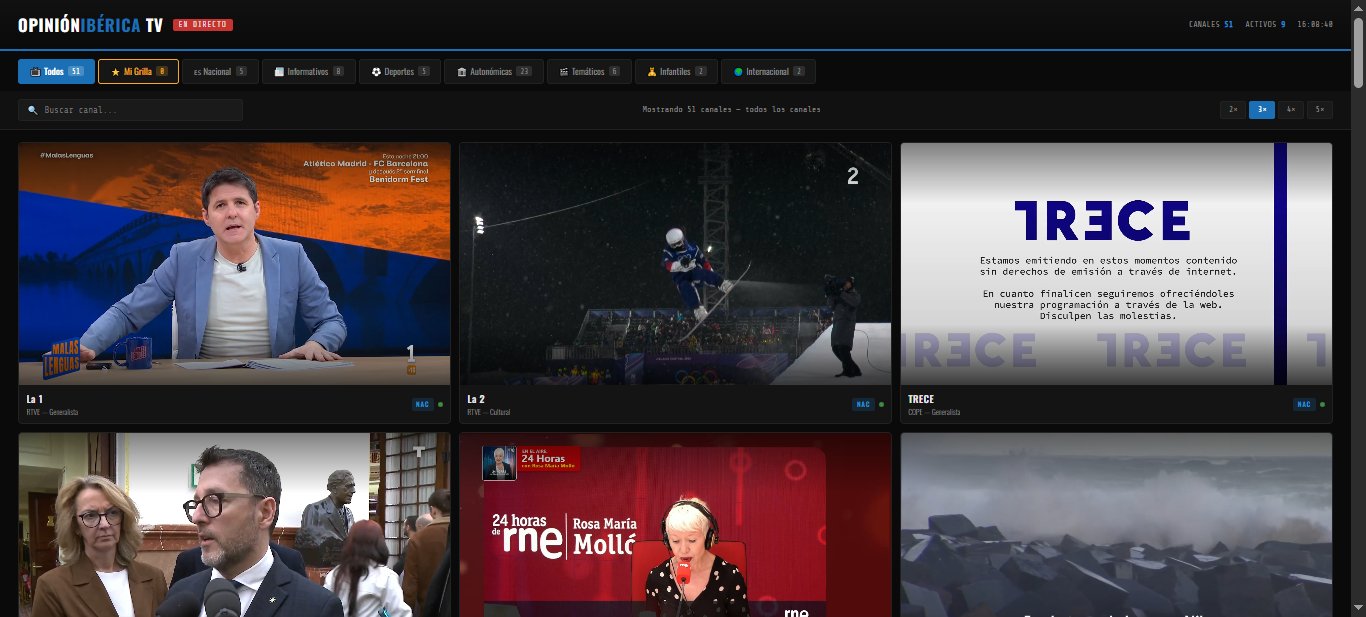The height and width of the screenshot is (617, 1366).
Task: Click the Opinión Ibérica TV logo
Action: click(90, 25)
